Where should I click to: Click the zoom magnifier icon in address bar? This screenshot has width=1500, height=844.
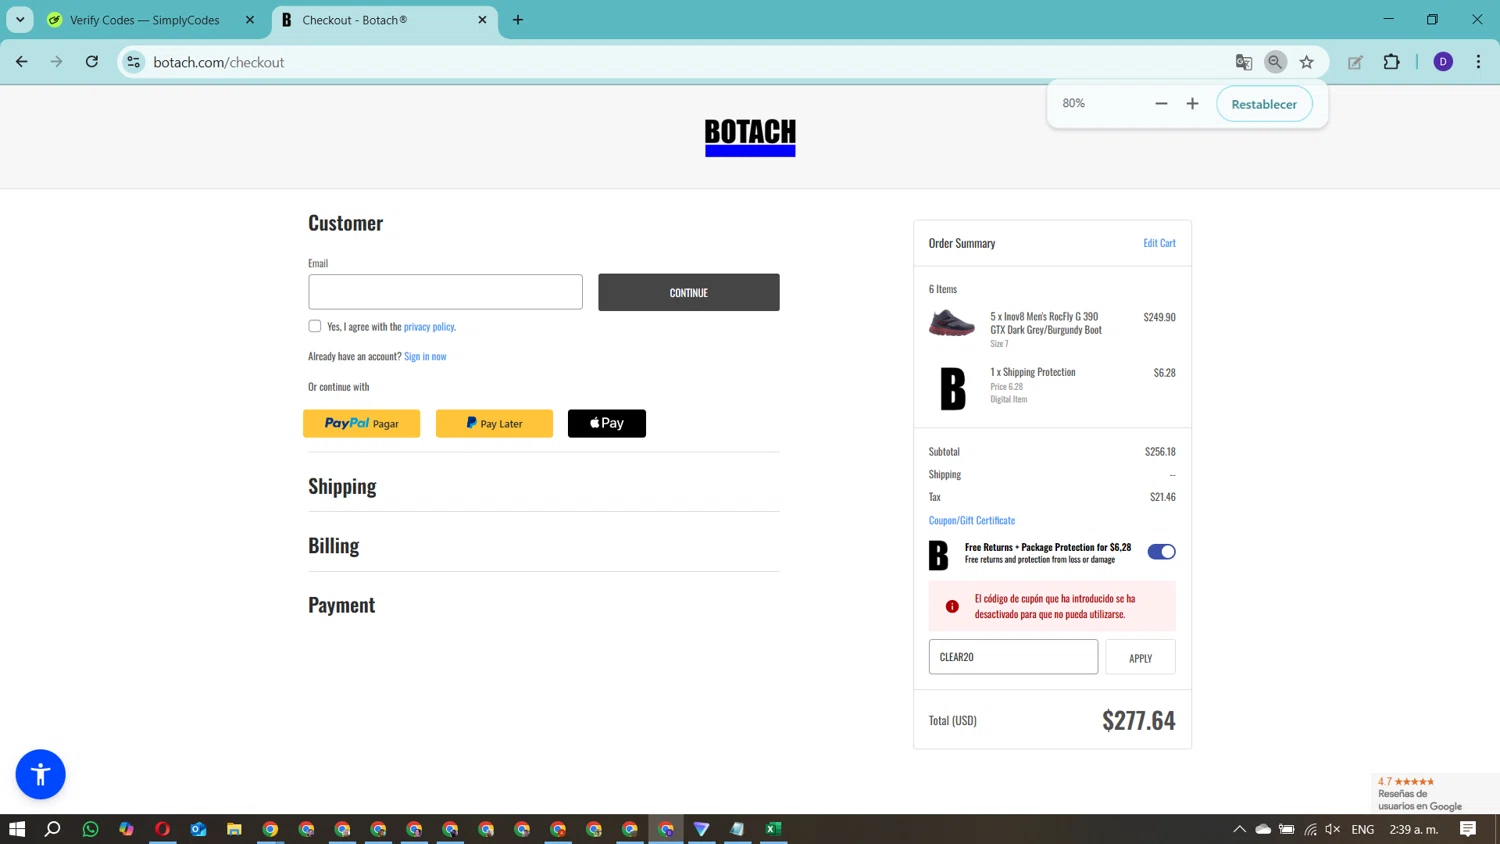click(x=1275, y=62)
